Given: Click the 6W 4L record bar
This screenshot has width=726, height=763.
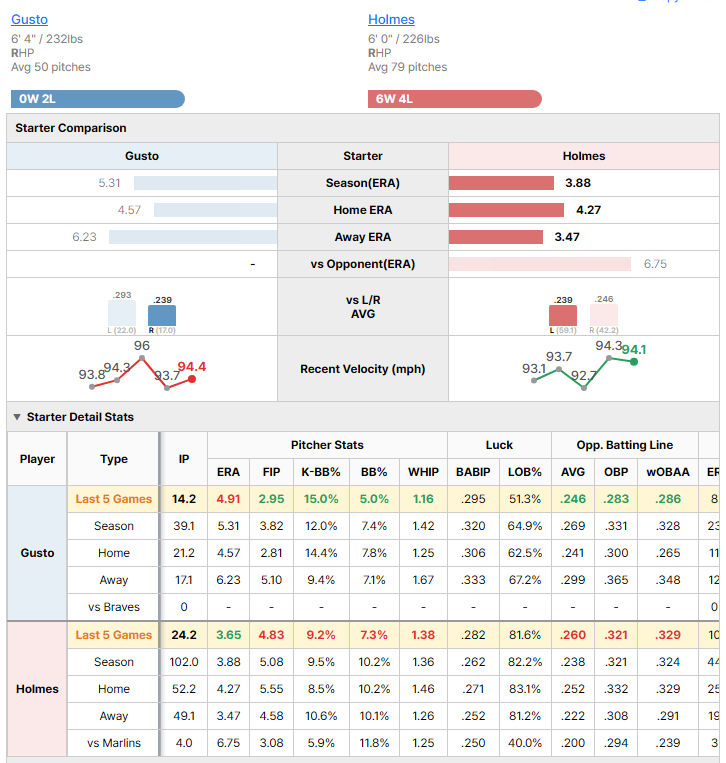Looking at the screenshot, I should 454,99.
